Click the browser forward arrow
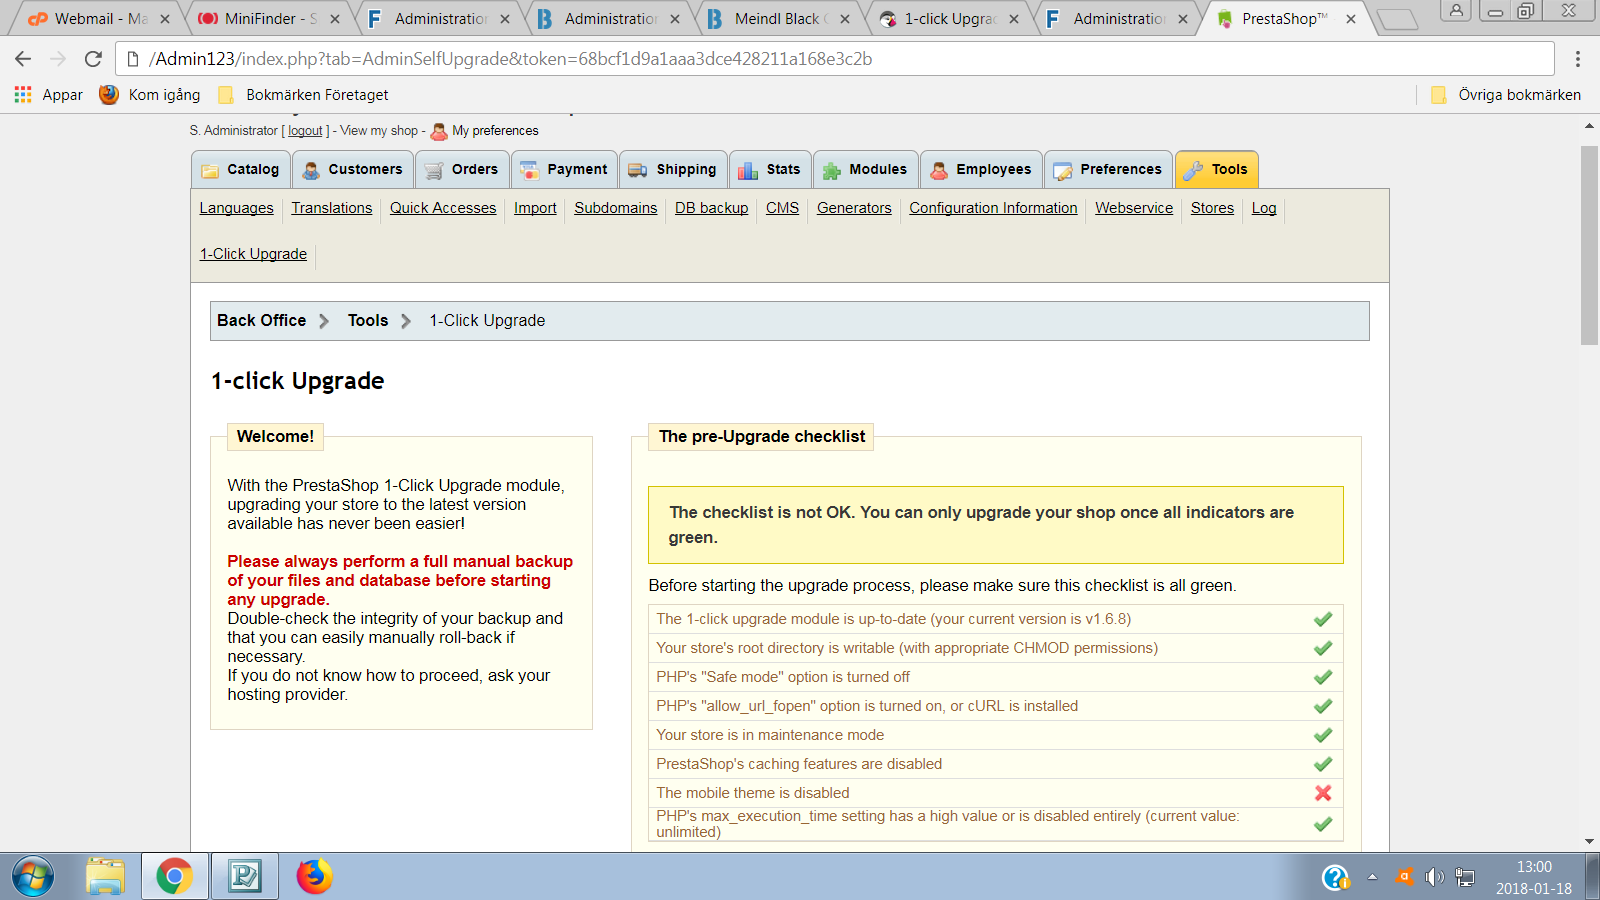Viewport: 1600px width, 900px height. (x=58, y=59)
